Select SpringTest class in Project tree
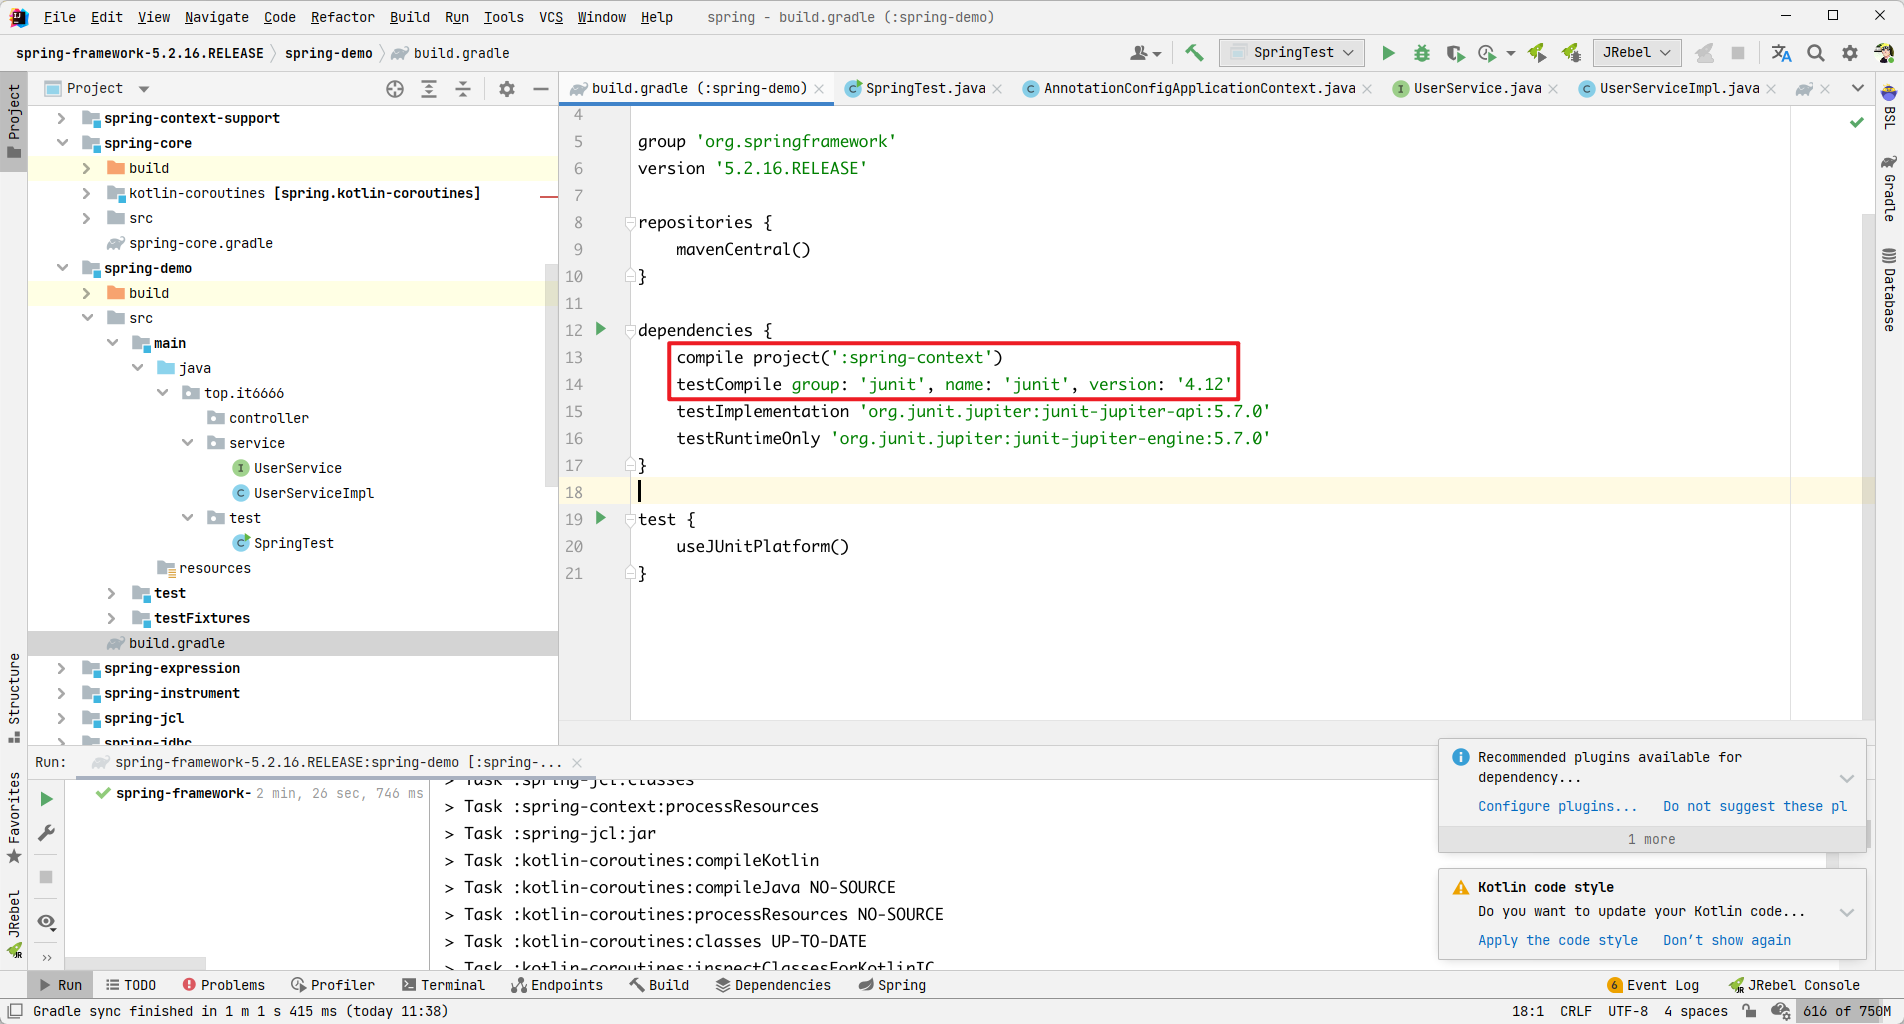This screenshot has height=1024, width=1904. tap(293, 543)
